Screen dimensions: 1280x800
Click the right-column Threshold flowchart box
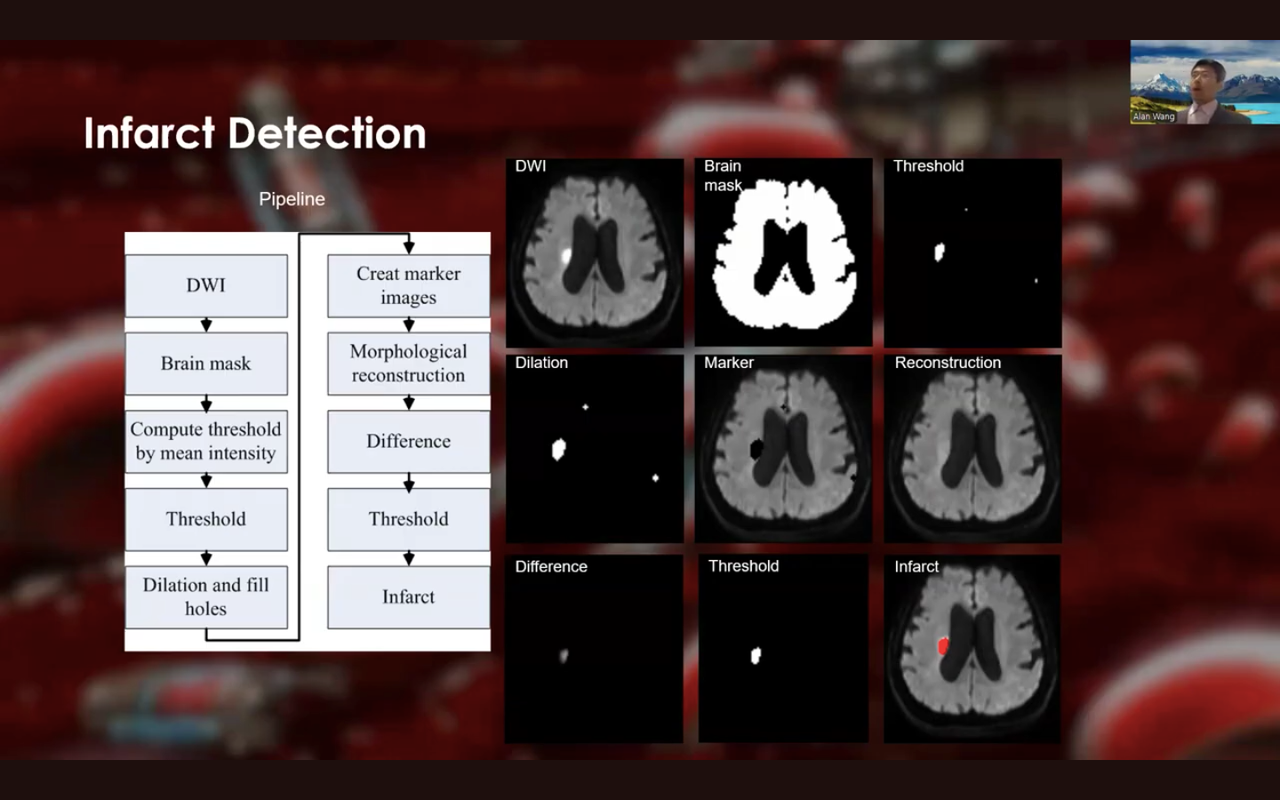tap(408, 519)
